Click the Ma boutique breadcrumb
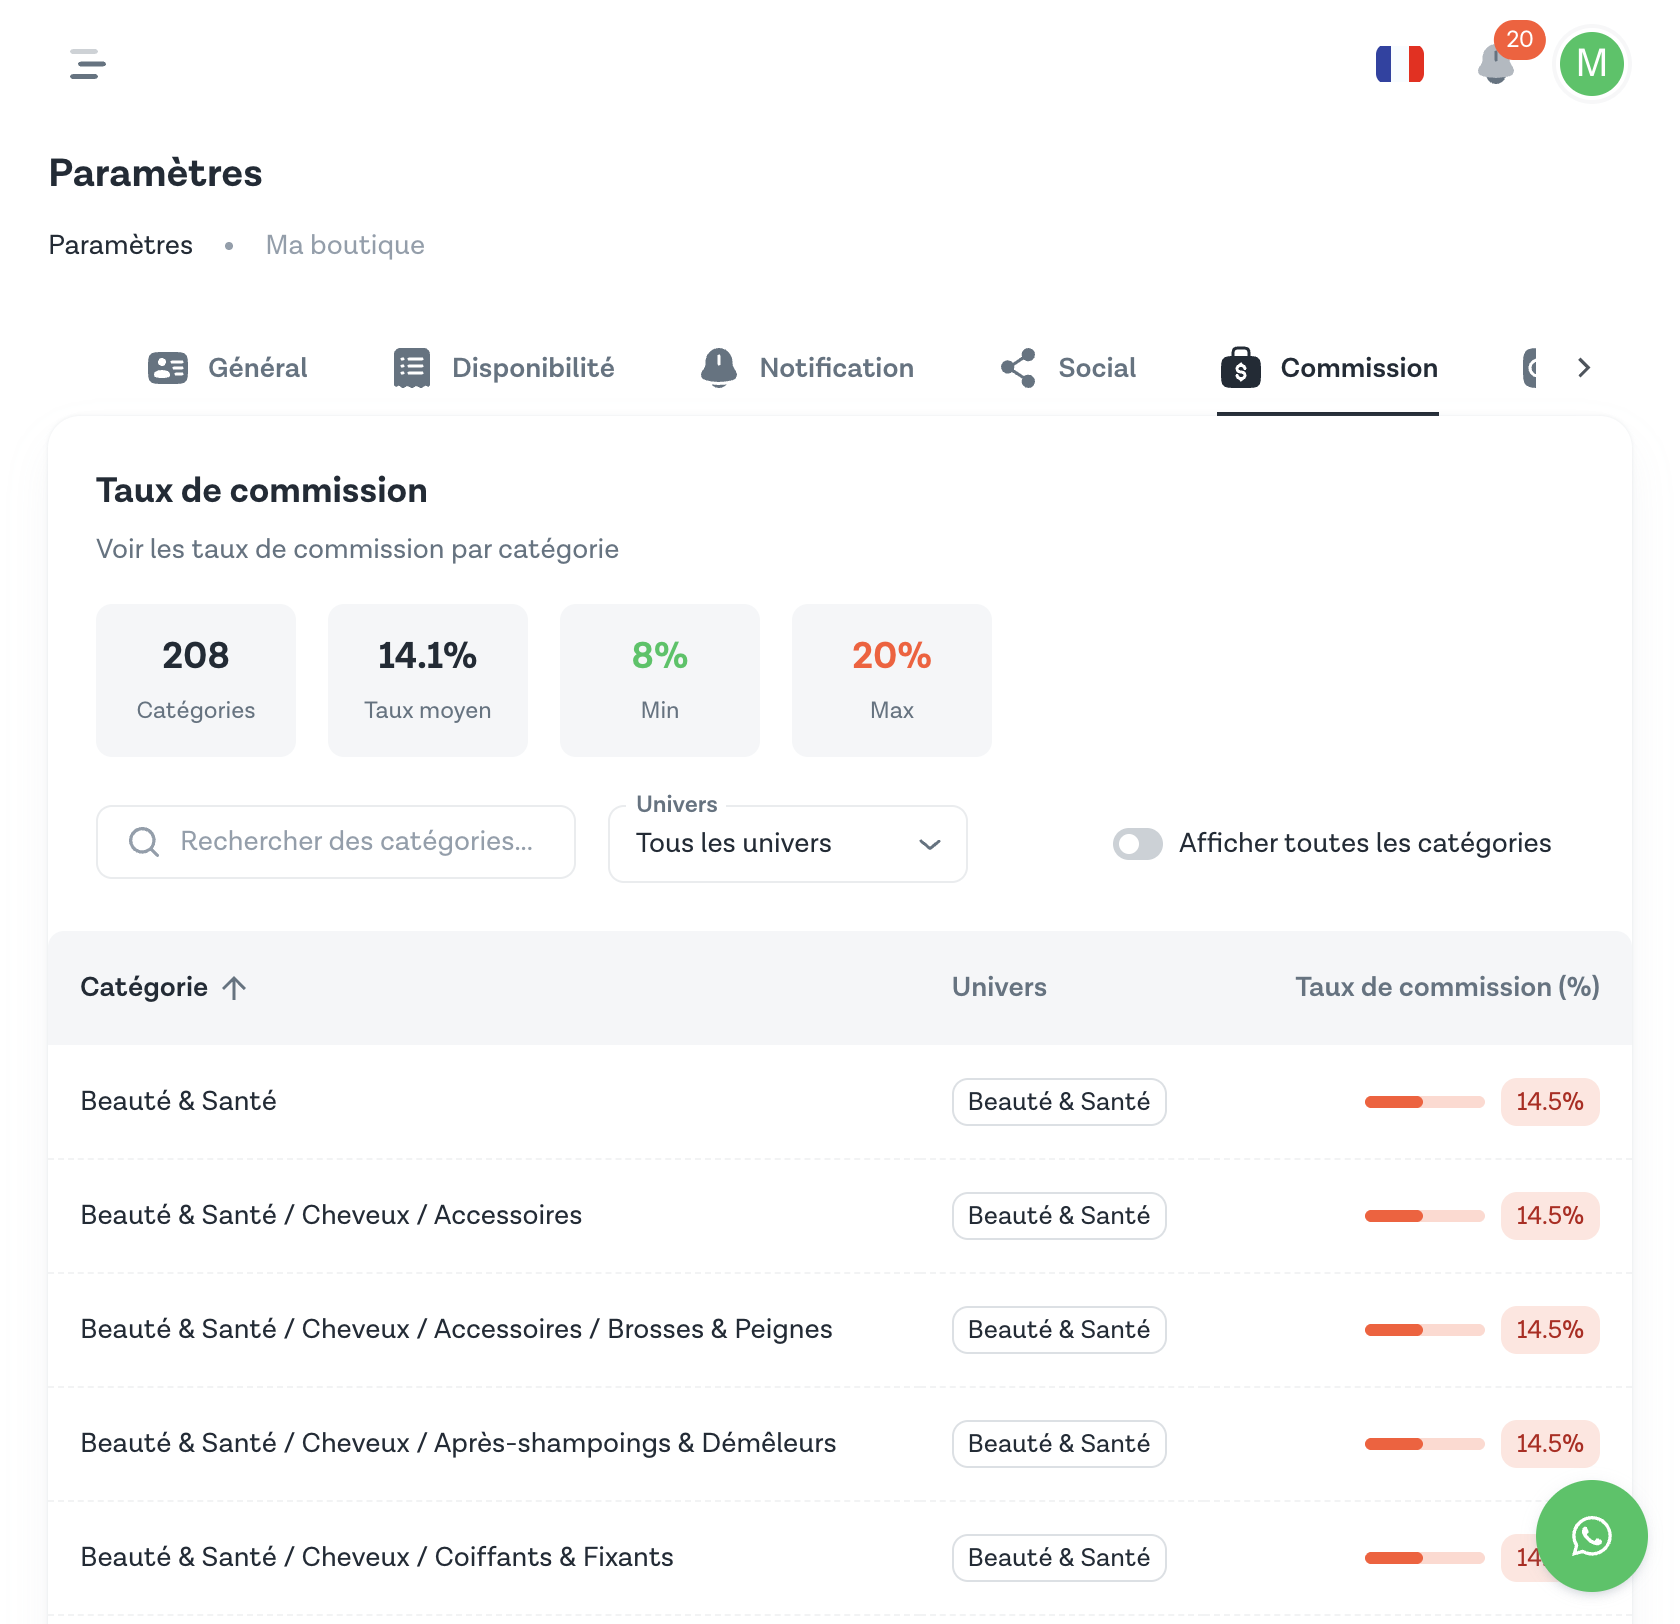1680x1624 pixels. [345, 245]
